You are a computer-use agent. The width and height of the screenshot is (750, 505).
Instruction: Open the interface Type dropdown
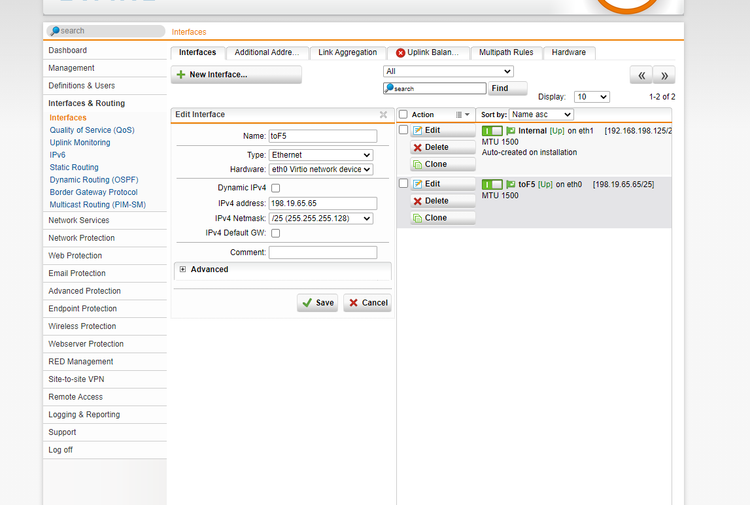pos(321,155)
